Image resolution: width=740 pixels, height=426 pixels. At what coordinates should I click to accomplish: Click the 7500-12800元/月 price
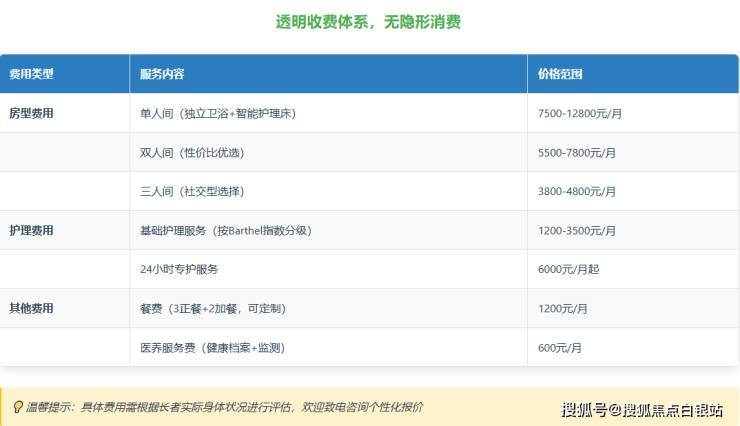tap(580, 113)
